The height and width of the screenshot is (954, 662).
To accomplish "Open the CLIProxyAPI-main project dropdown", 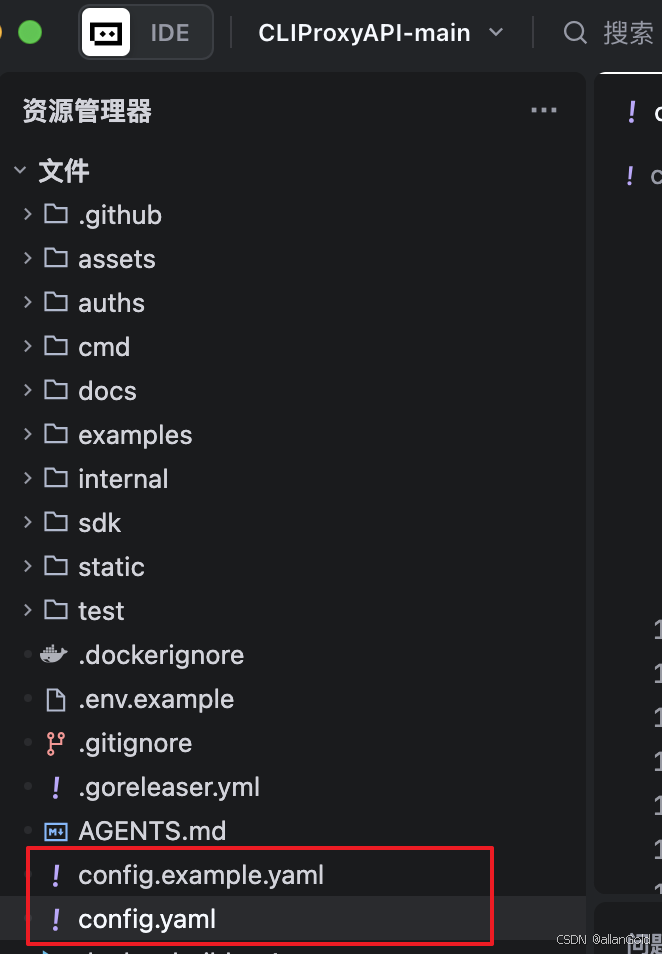I will tap(381, 33).
